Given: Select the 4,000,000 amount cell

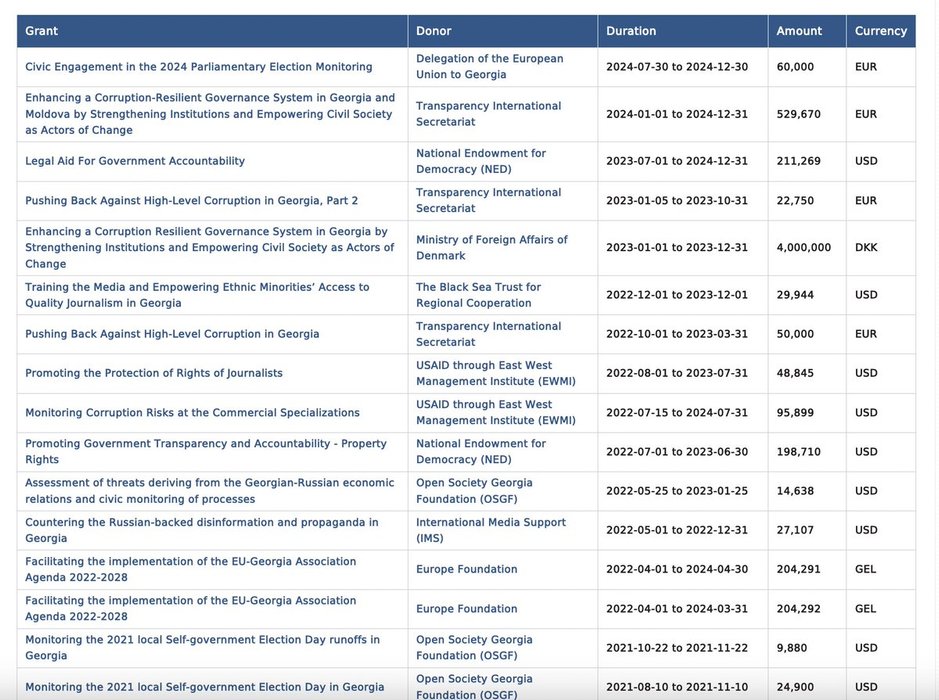Looking at the screenshot, I should tap(803, 248).
